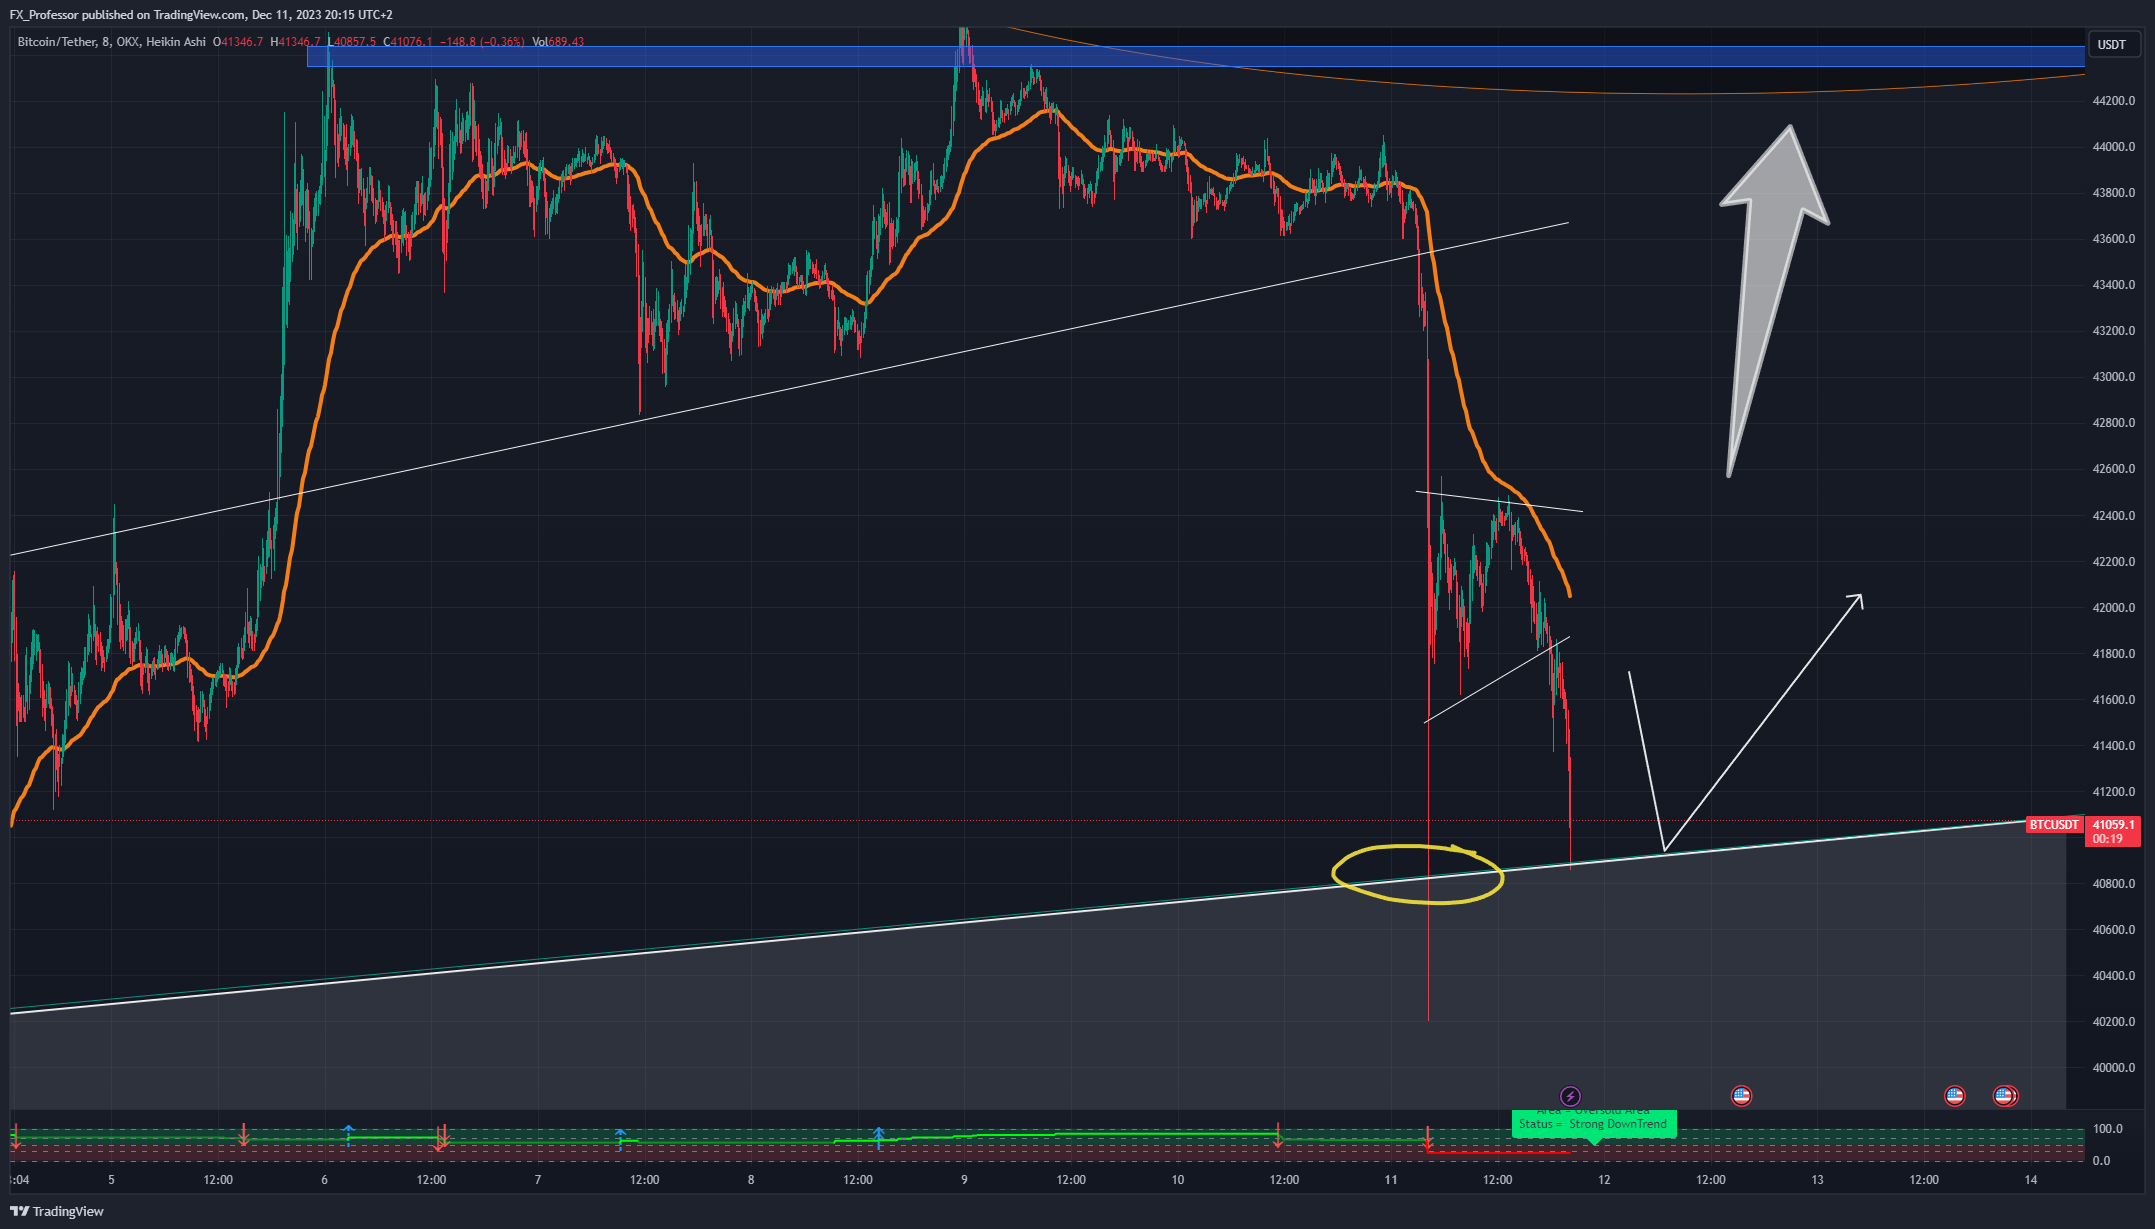
Task: Click price axis label 41400.0
Action: 2113,746
